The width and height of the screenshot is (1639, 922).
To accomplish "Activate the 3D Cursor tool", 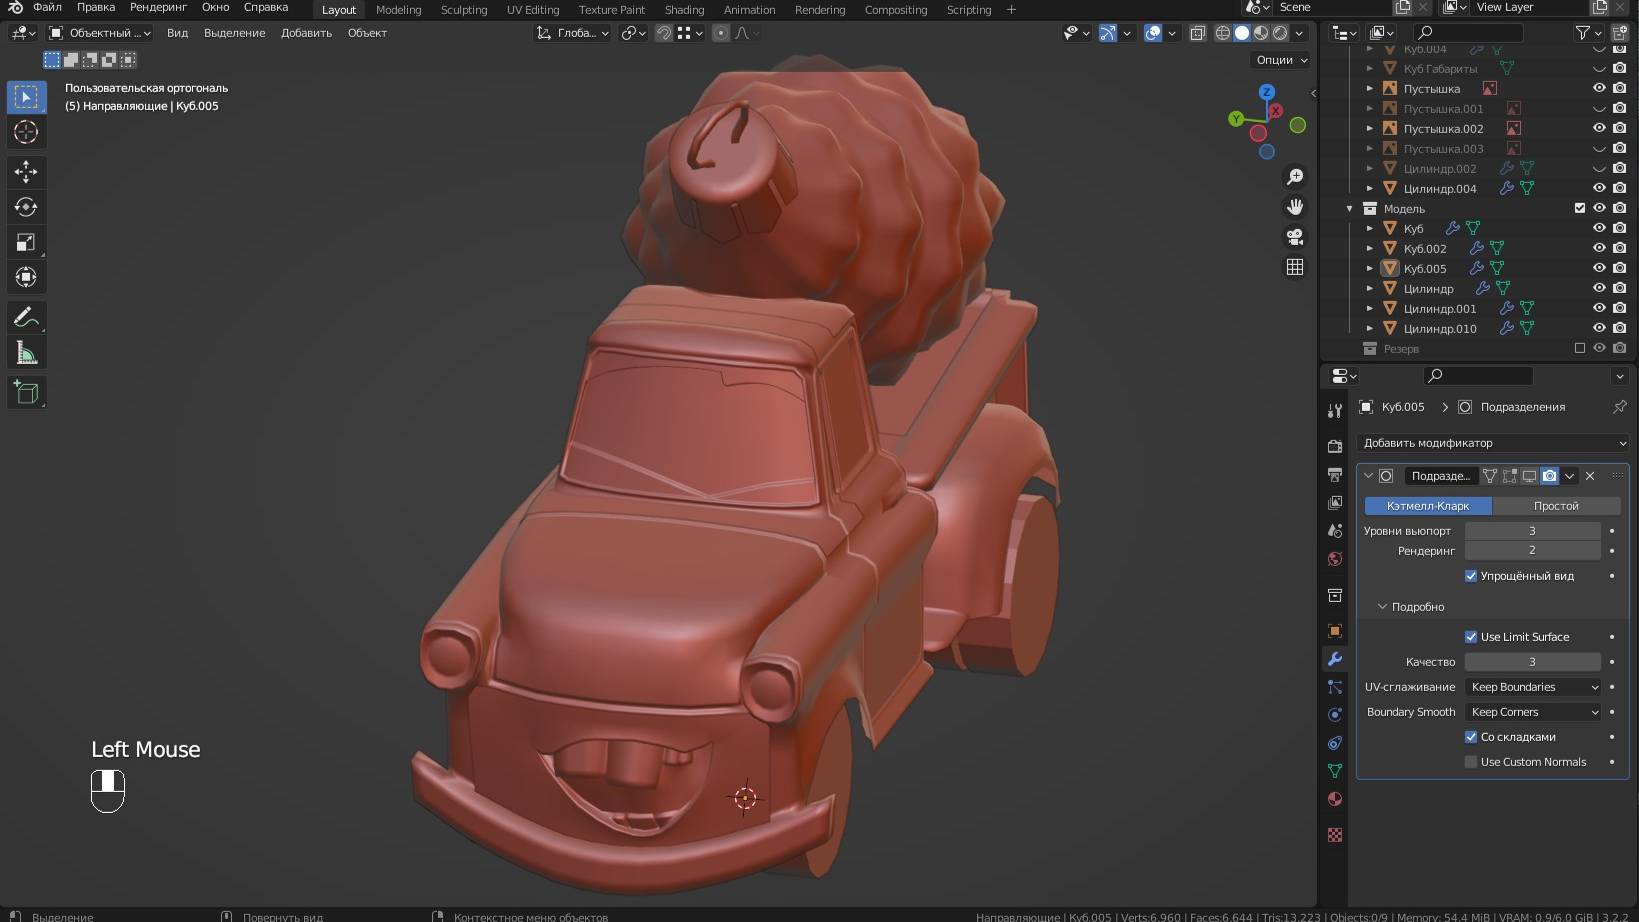I will (x=26, y=132).
